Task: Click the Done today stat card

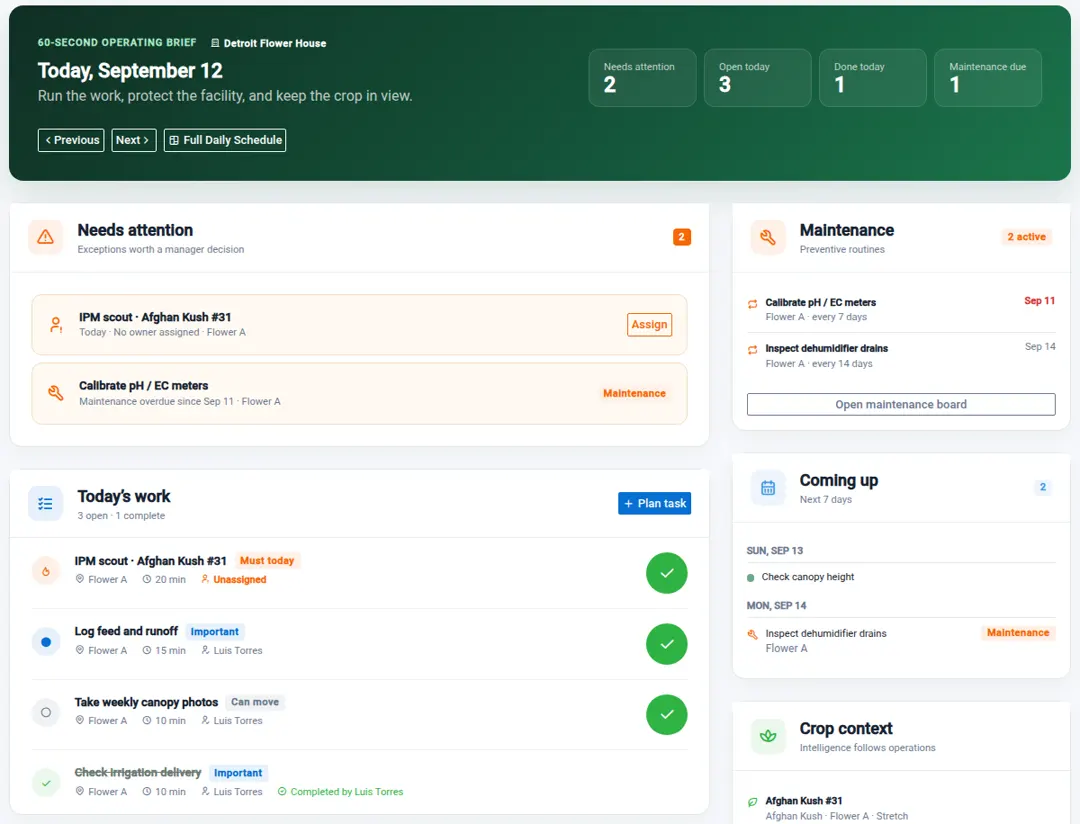Action: (x=872, y=78)
